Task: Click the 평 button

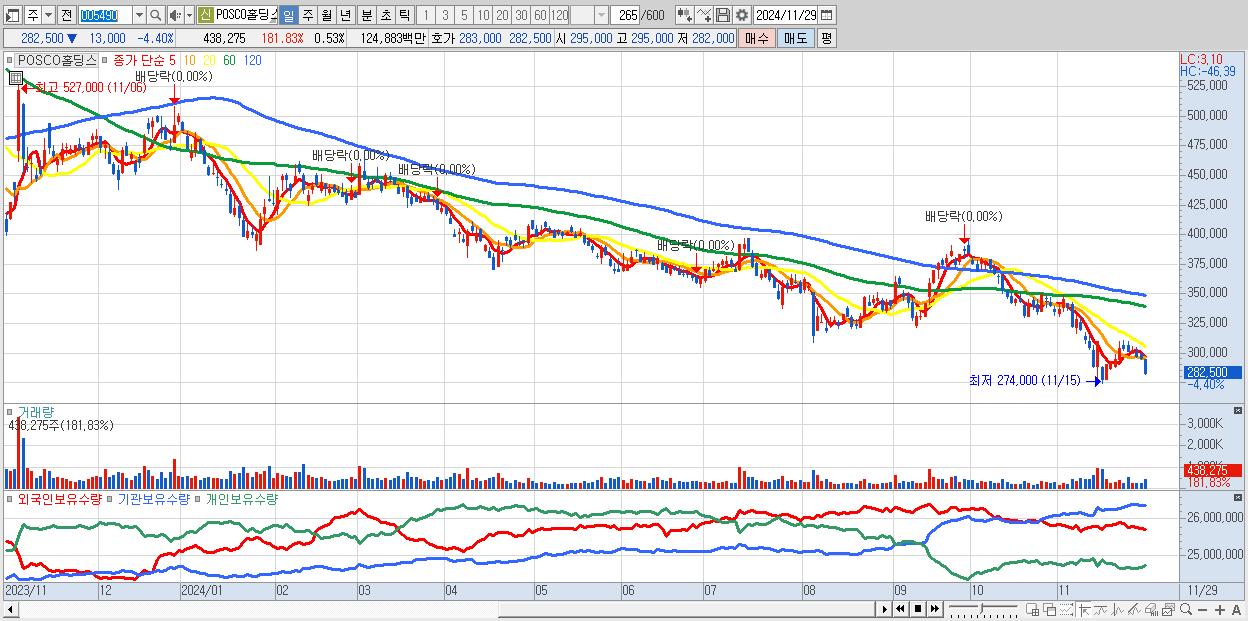Action: [x=826, y=38]
